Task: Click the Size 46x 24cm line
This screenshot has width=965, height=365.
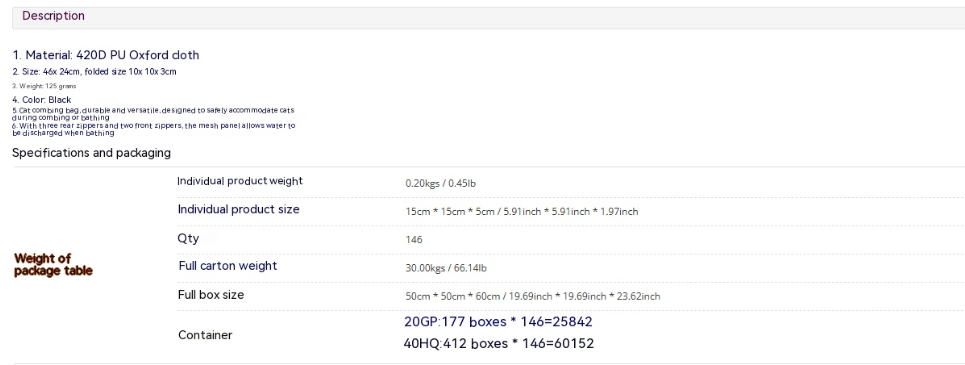Action: 95,71
